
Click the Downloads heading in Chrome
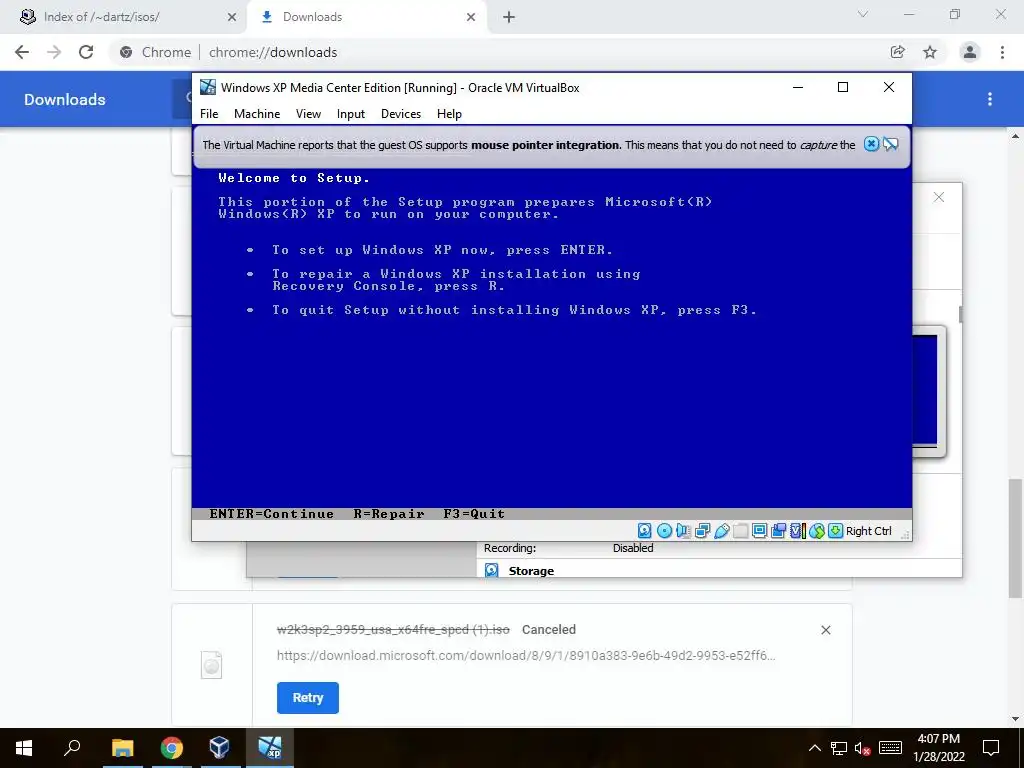coord(65,99)
